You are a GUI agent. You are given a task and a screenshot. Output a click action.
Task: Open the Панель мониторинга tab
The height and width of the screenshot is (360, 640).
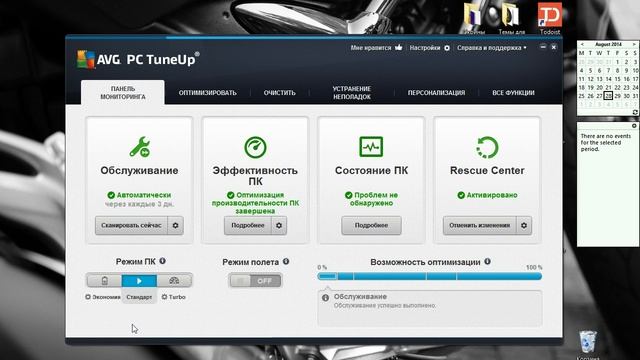(123, 93)
